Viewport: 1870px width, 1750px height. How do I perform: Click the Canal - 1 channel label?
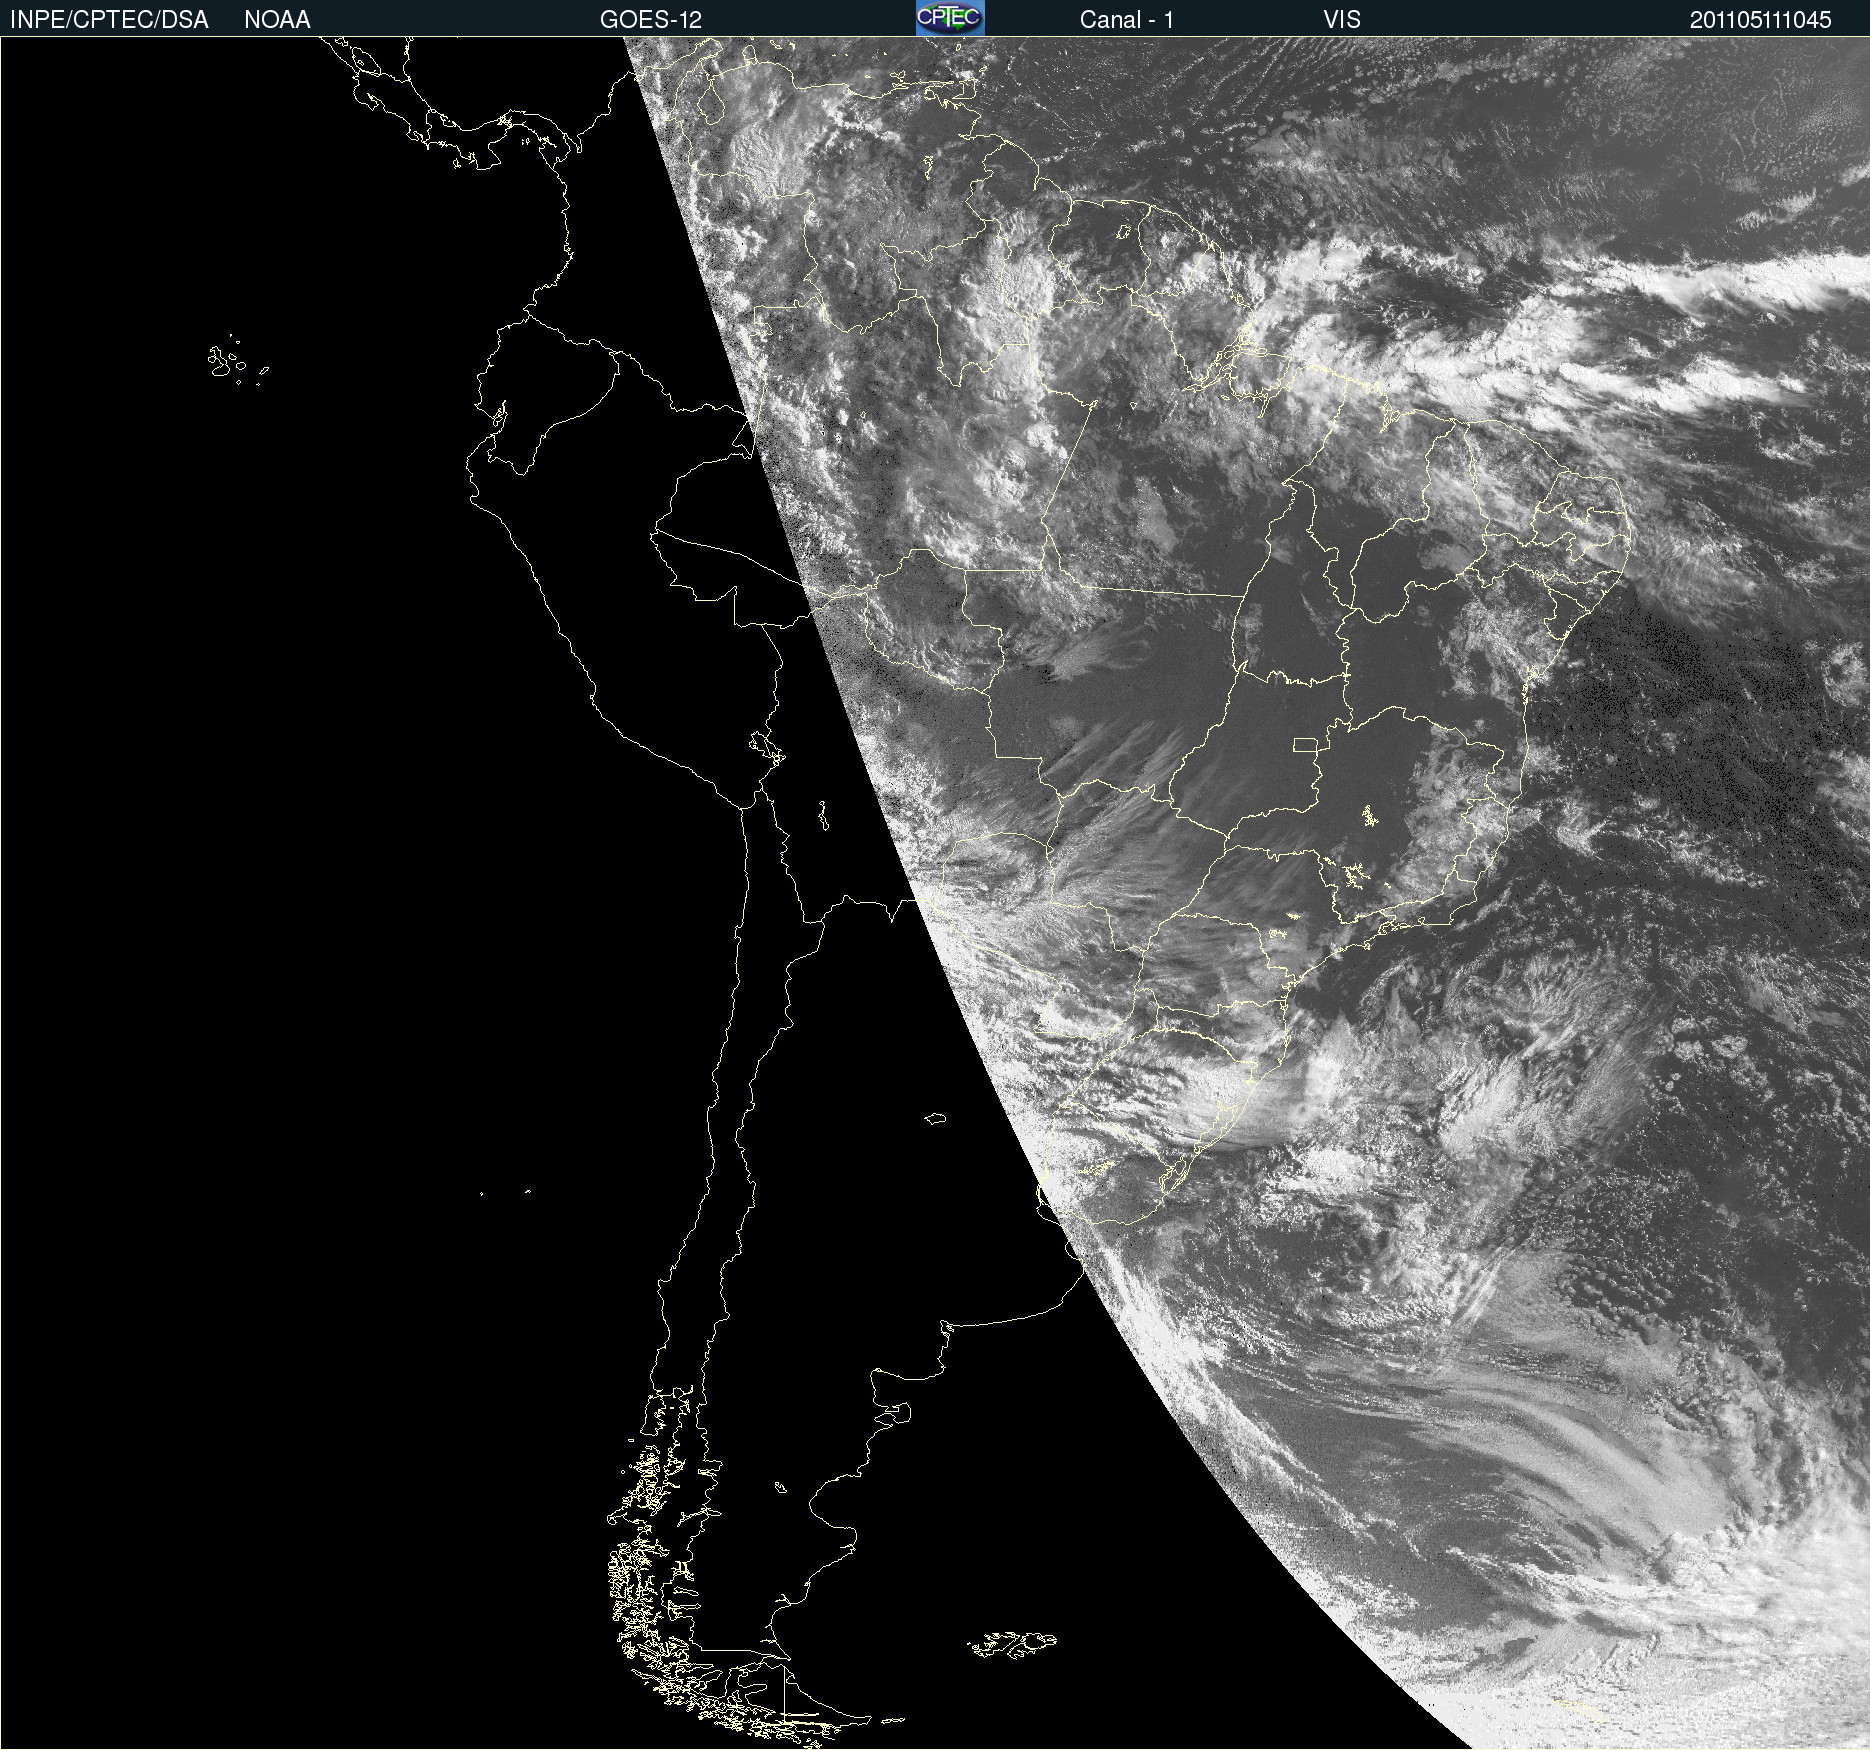(1127, 20)
